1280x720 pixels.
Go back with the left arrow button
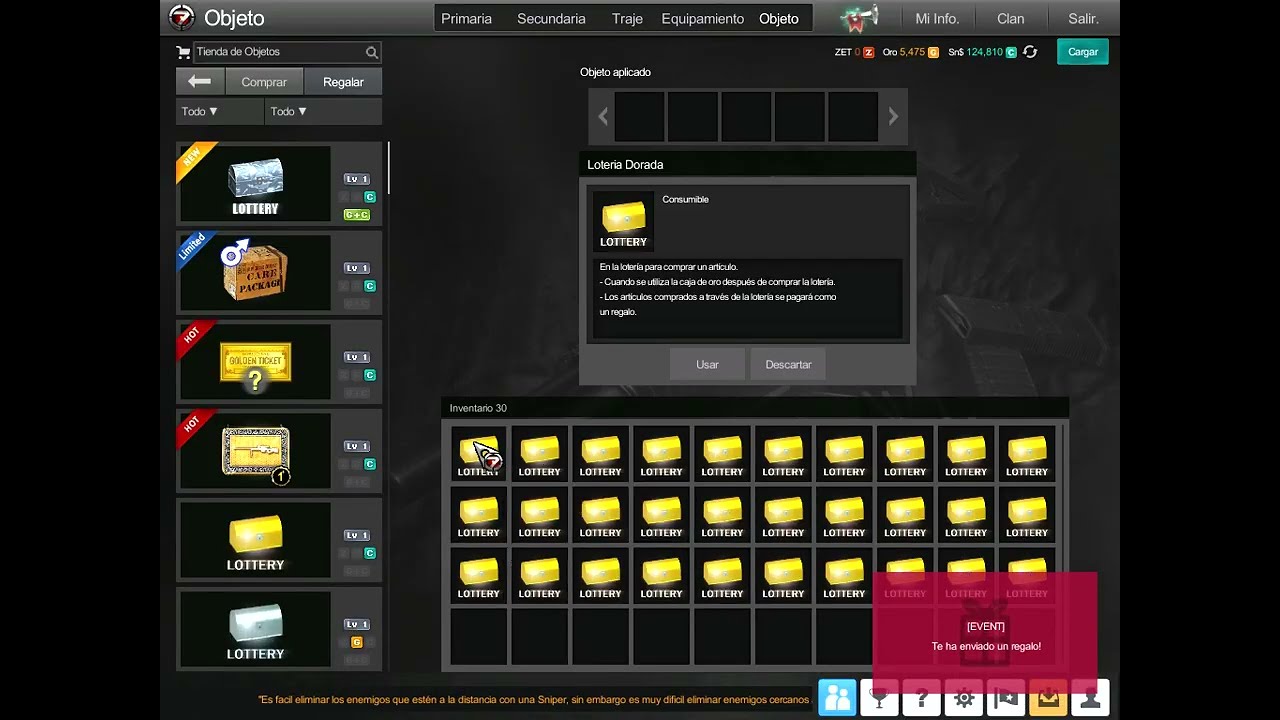tap(199, 82)
